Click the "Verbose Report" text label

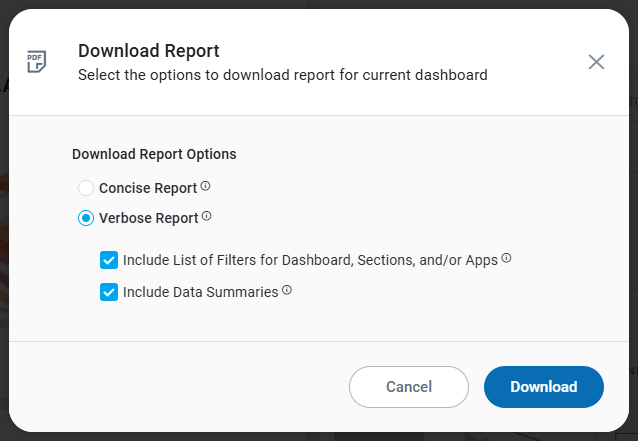tap(148, 218)
